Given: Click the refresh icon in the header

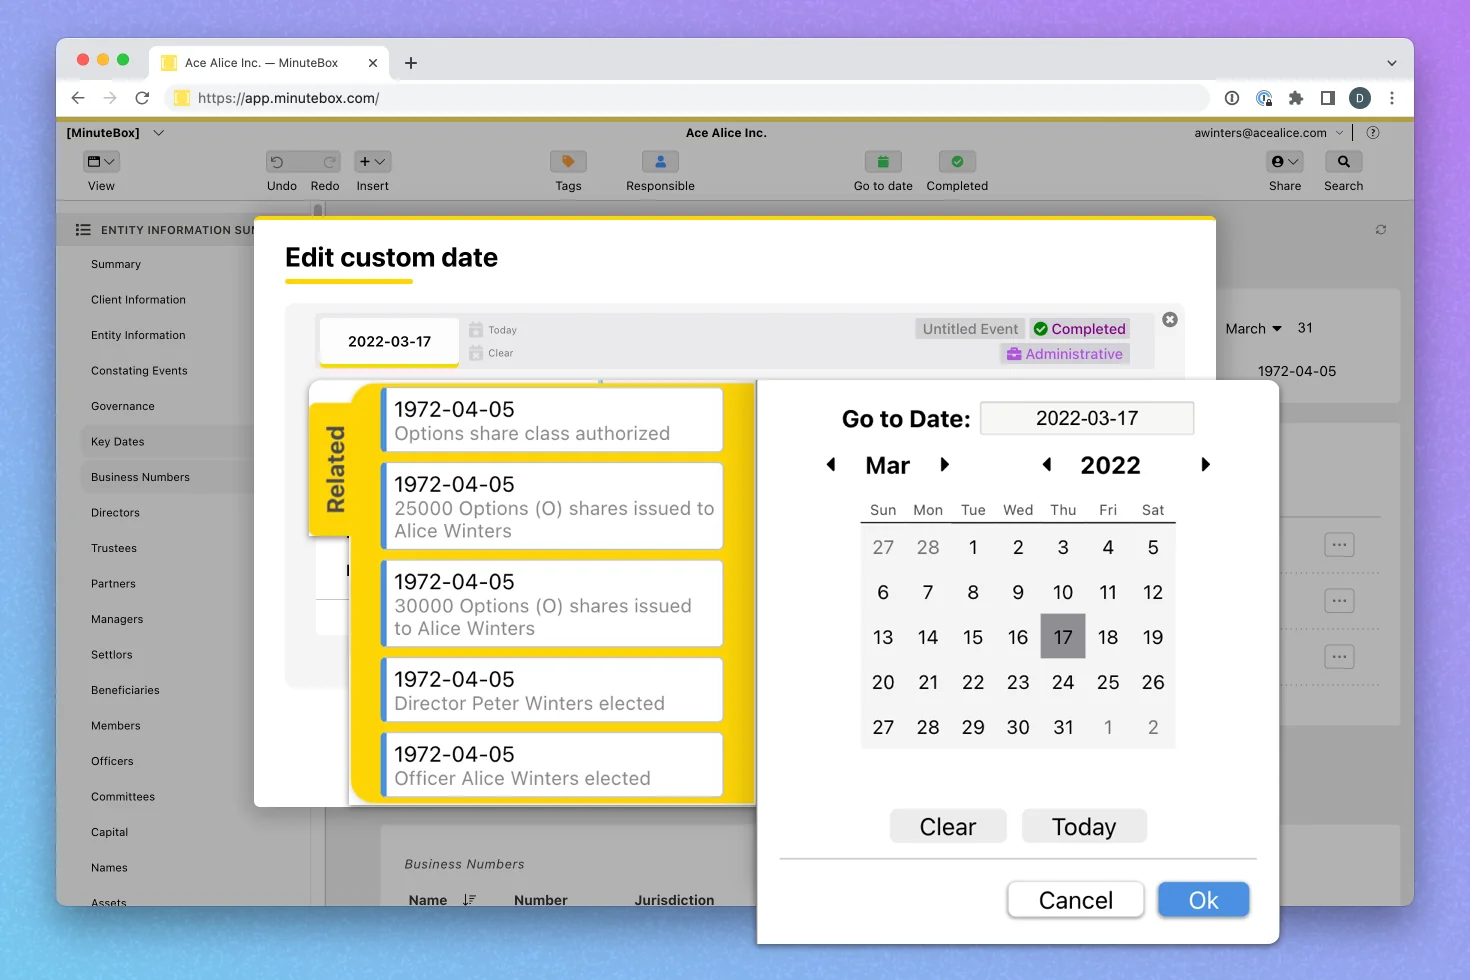Looking at the screenshot, I should [x=1381, y=230].
